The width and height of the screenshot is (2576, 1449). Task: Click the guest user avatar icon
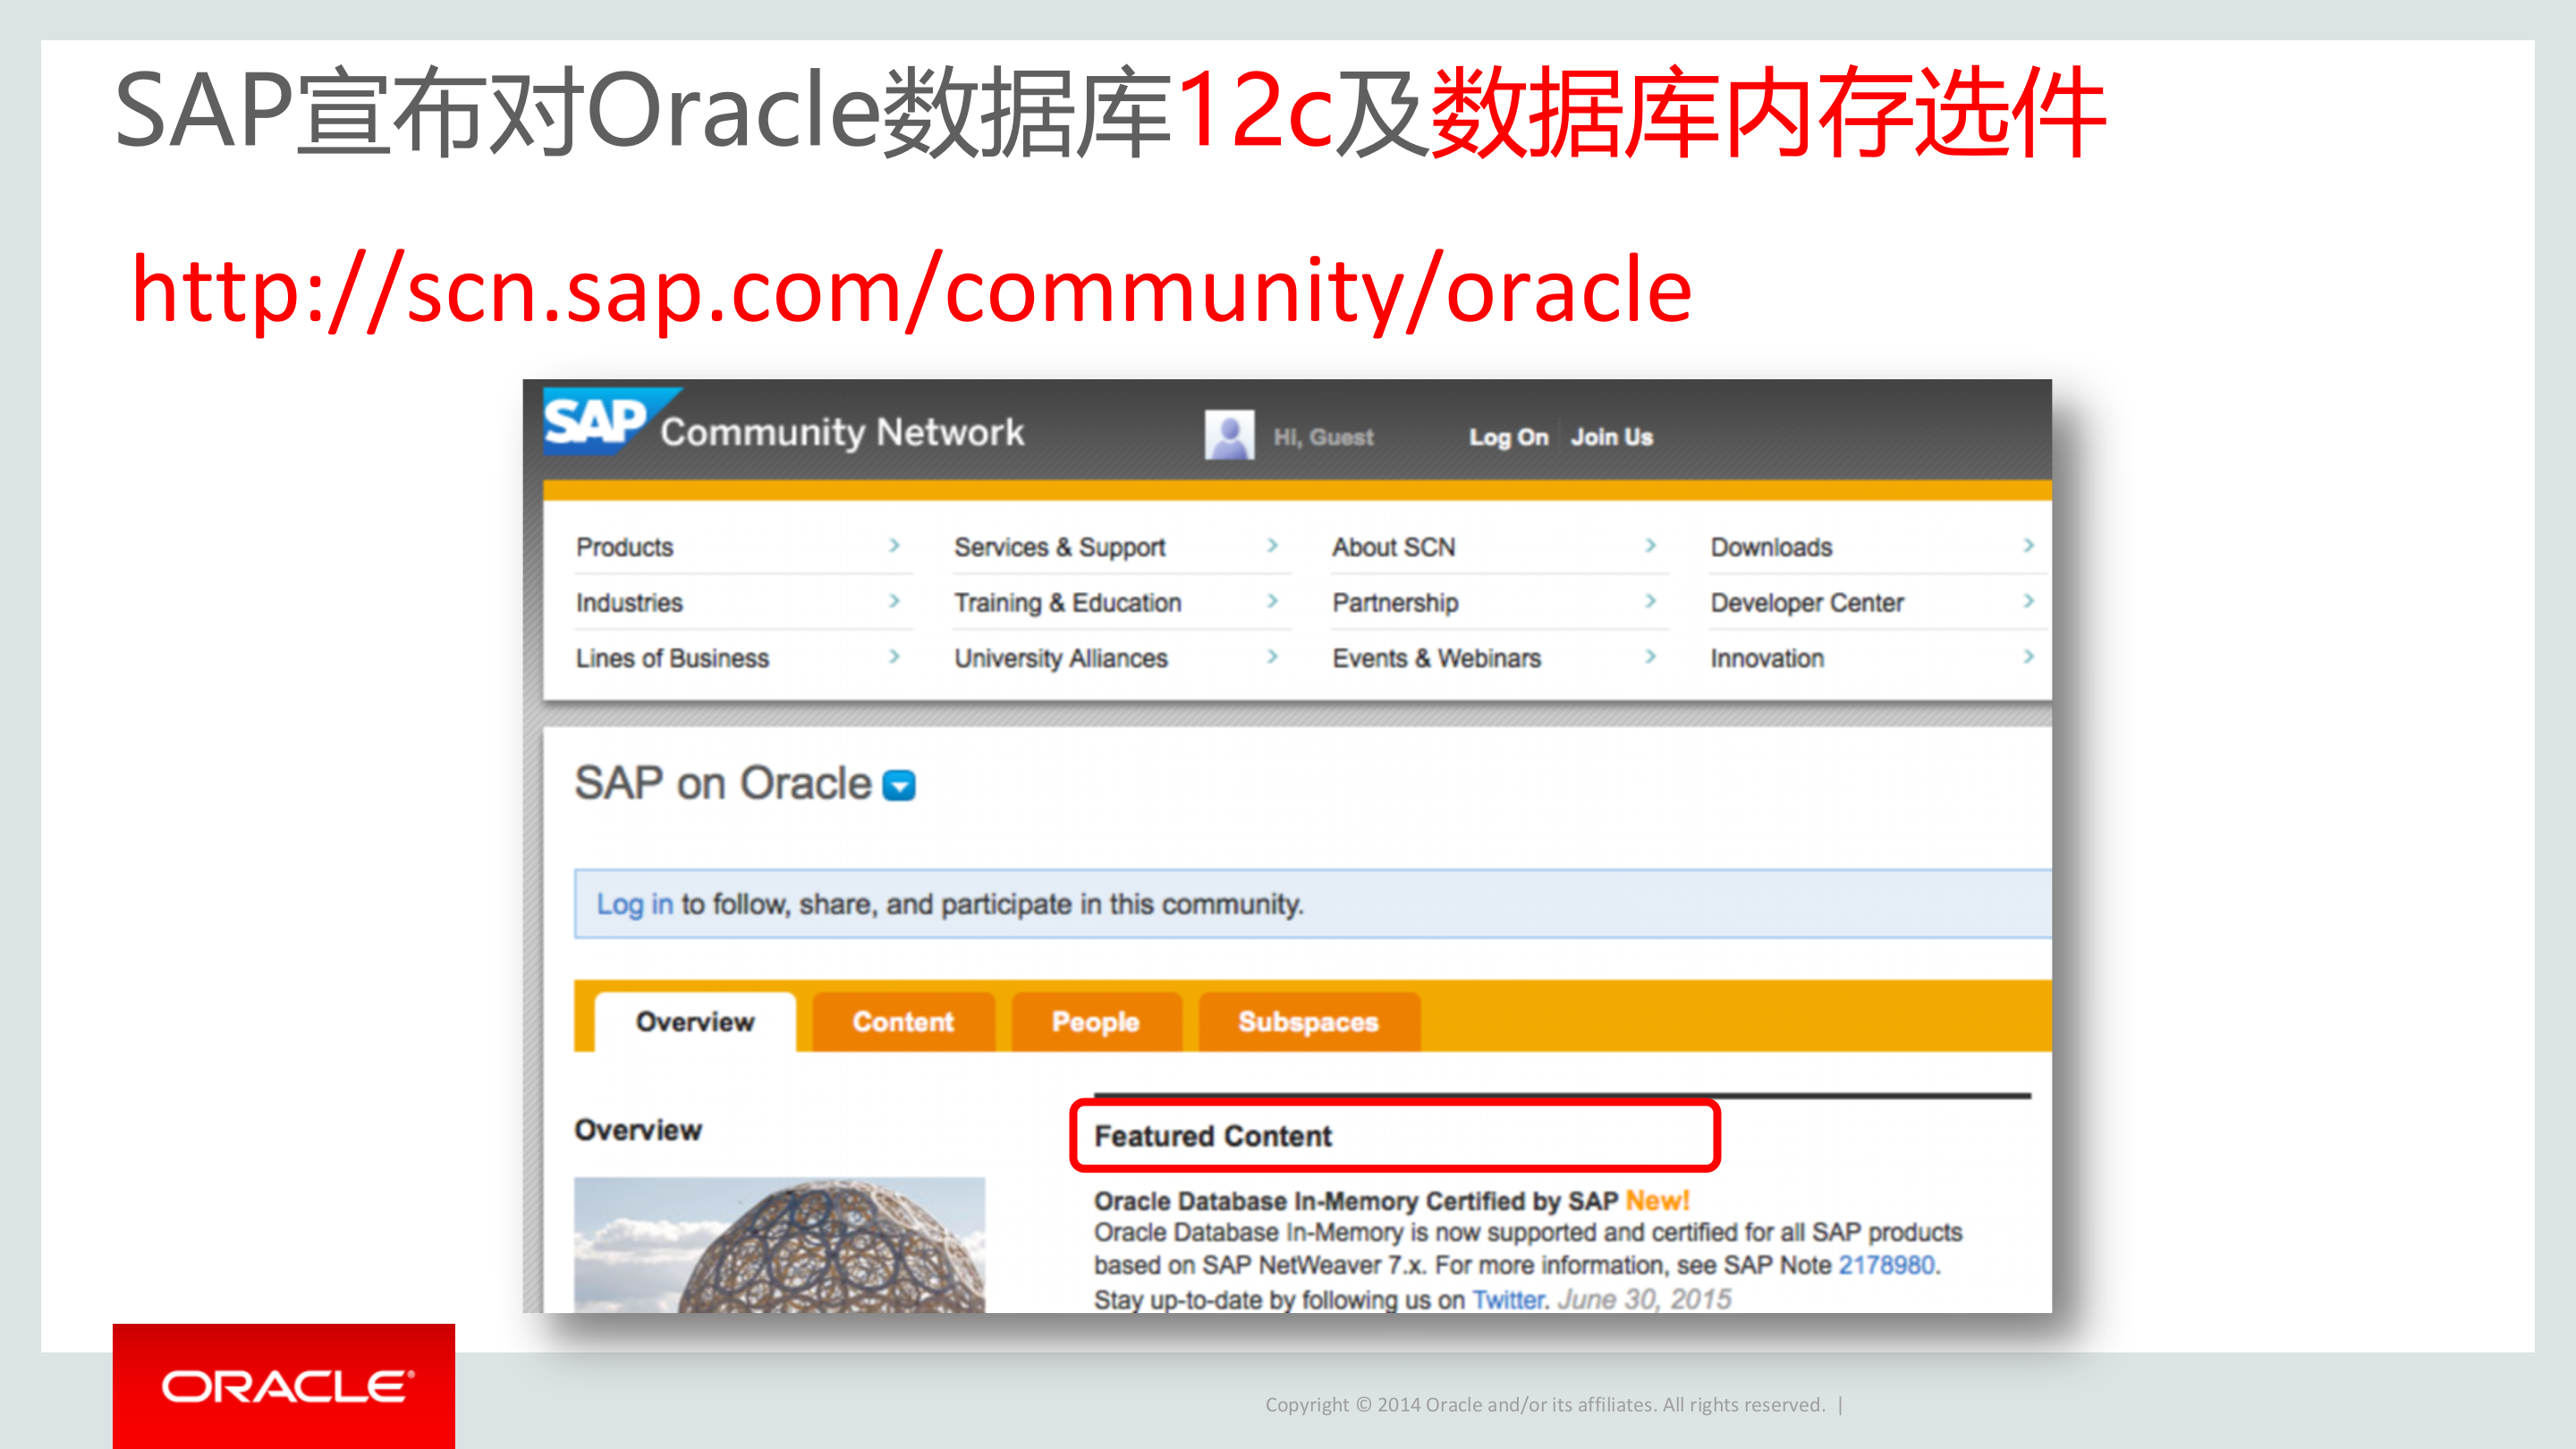[x=1231, y=434]
